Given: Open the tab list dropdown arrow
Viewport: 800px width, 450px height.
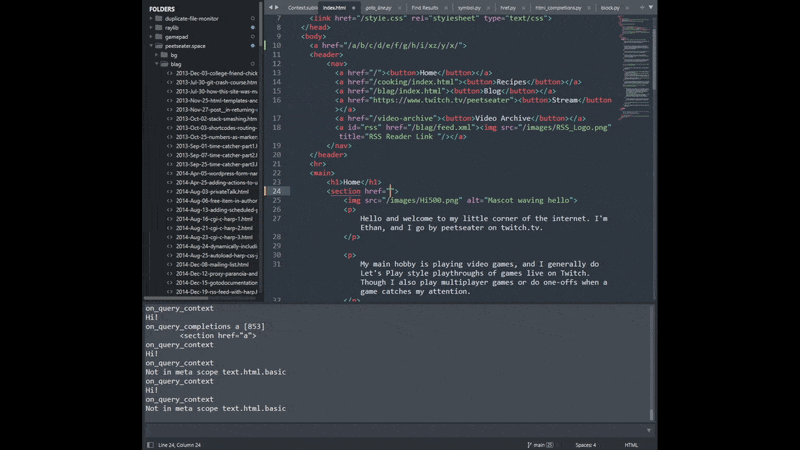Looking at the screenshot, I should pyautogui.click(x=651, y=8).
